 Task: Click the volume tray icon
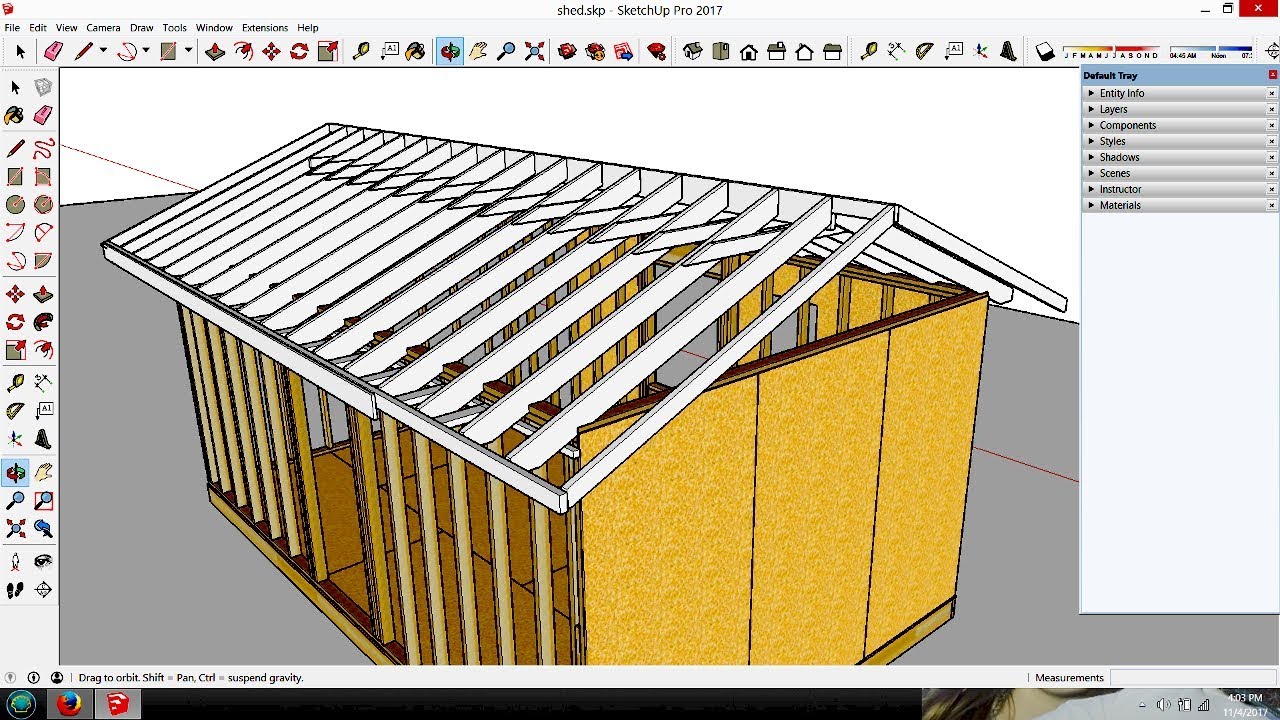[1164, 705]
